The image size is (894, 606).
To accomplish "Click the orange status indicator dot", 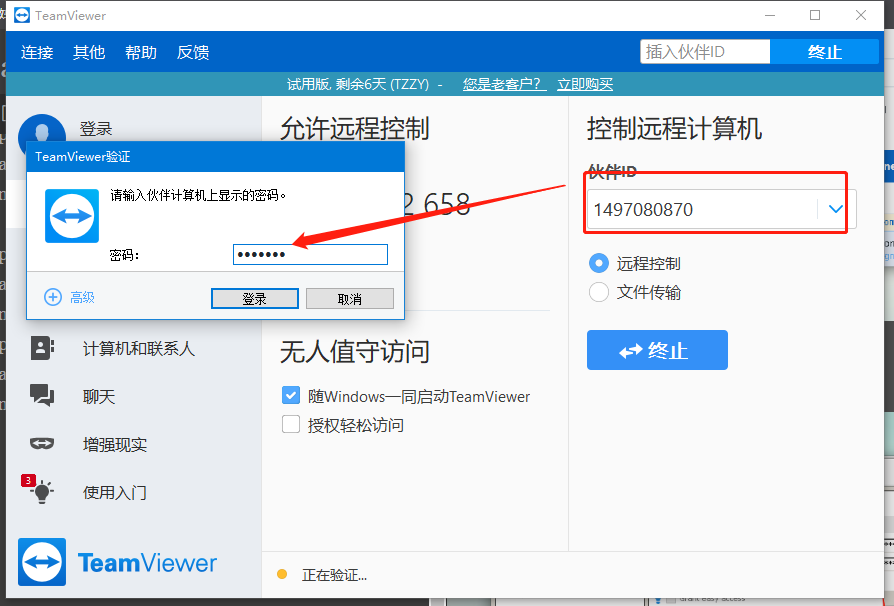I will click(x=282, y=574).
